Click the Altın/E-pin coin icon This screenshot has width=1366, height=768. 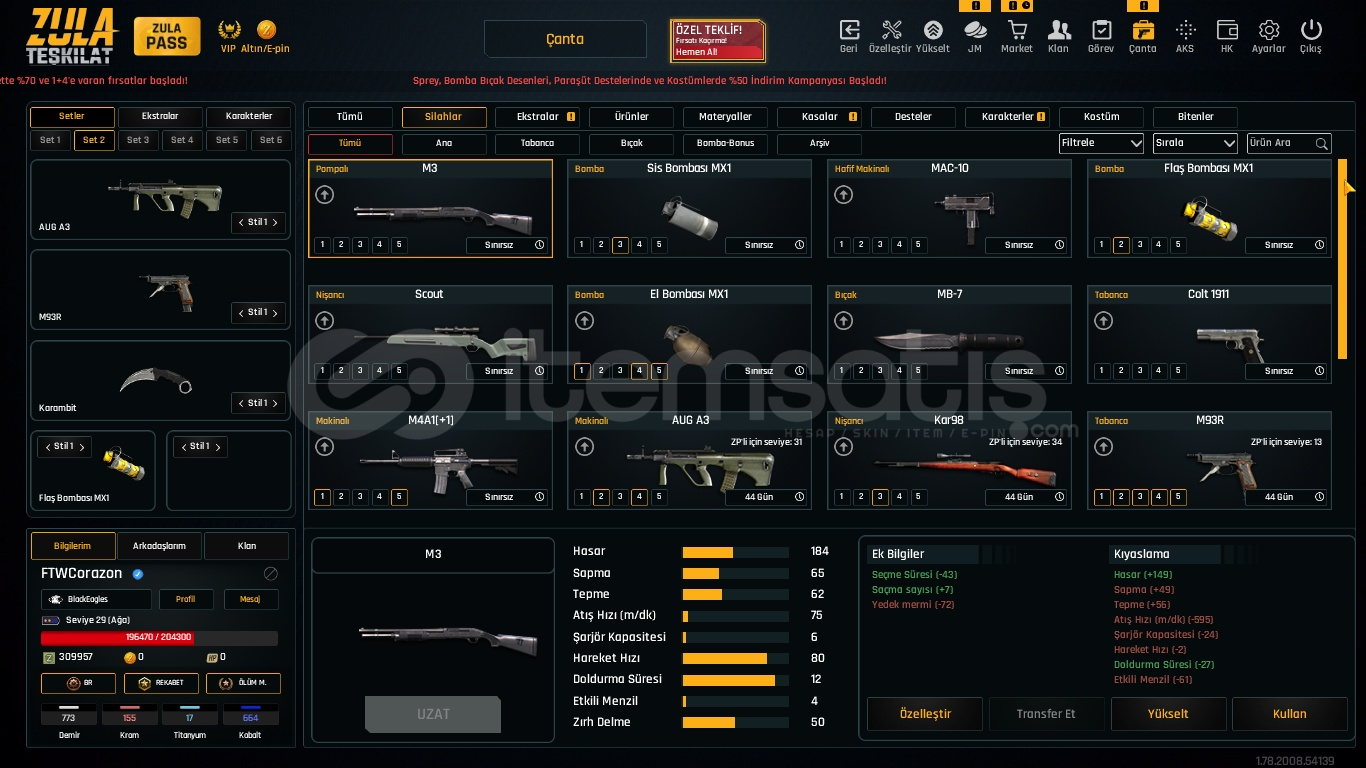point(266,29)
